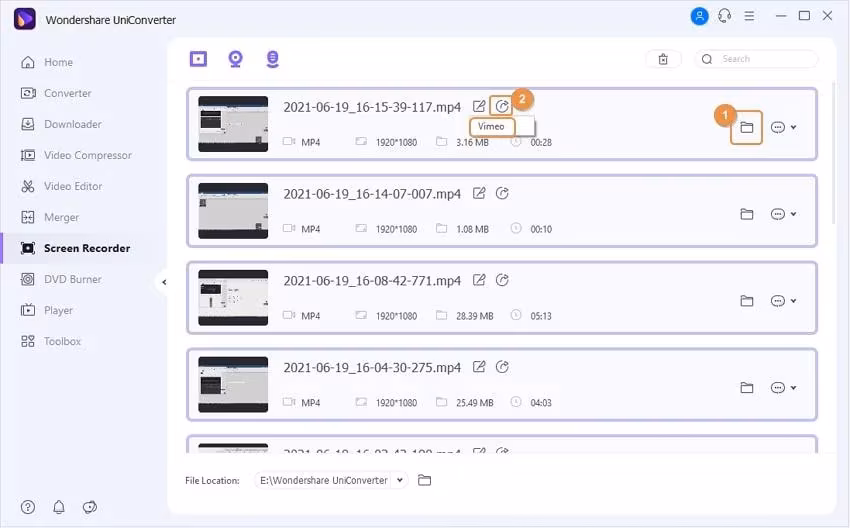Rename 2021-06-19_16-14-07-007.mp4 with edit icon
The image size is (850, 528).
point(479,193)
